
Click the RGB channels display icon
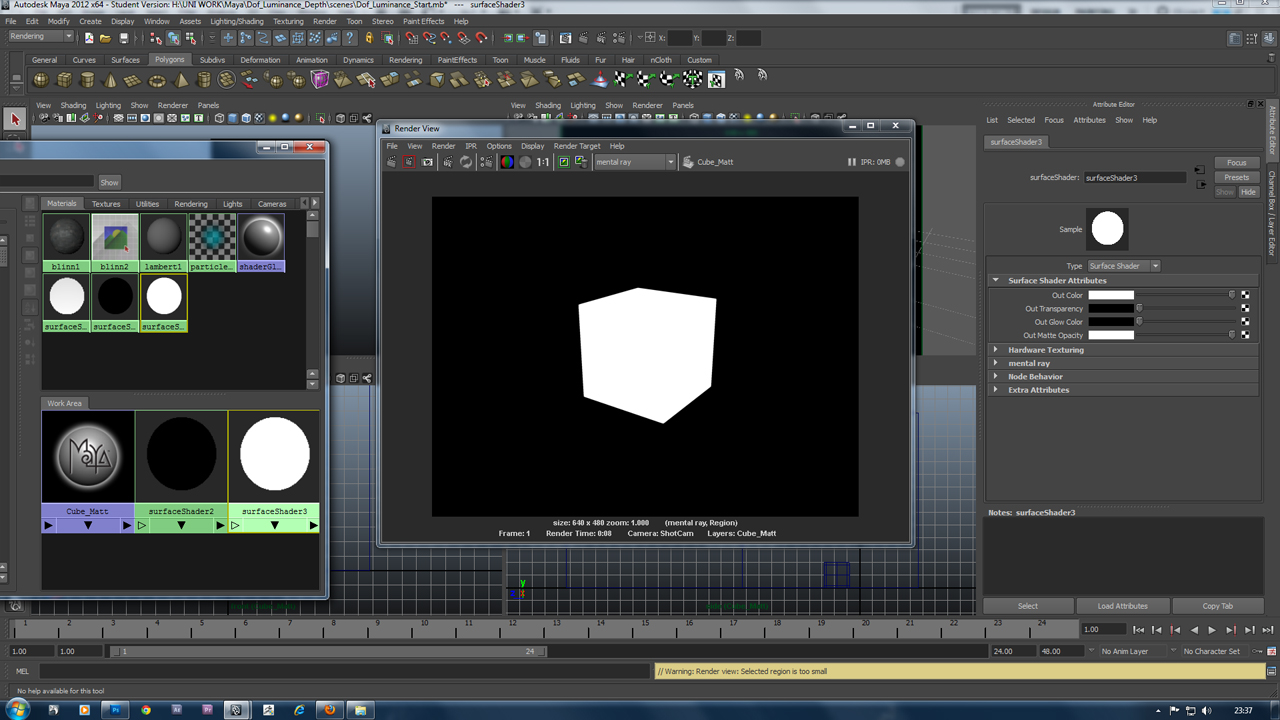505,162
